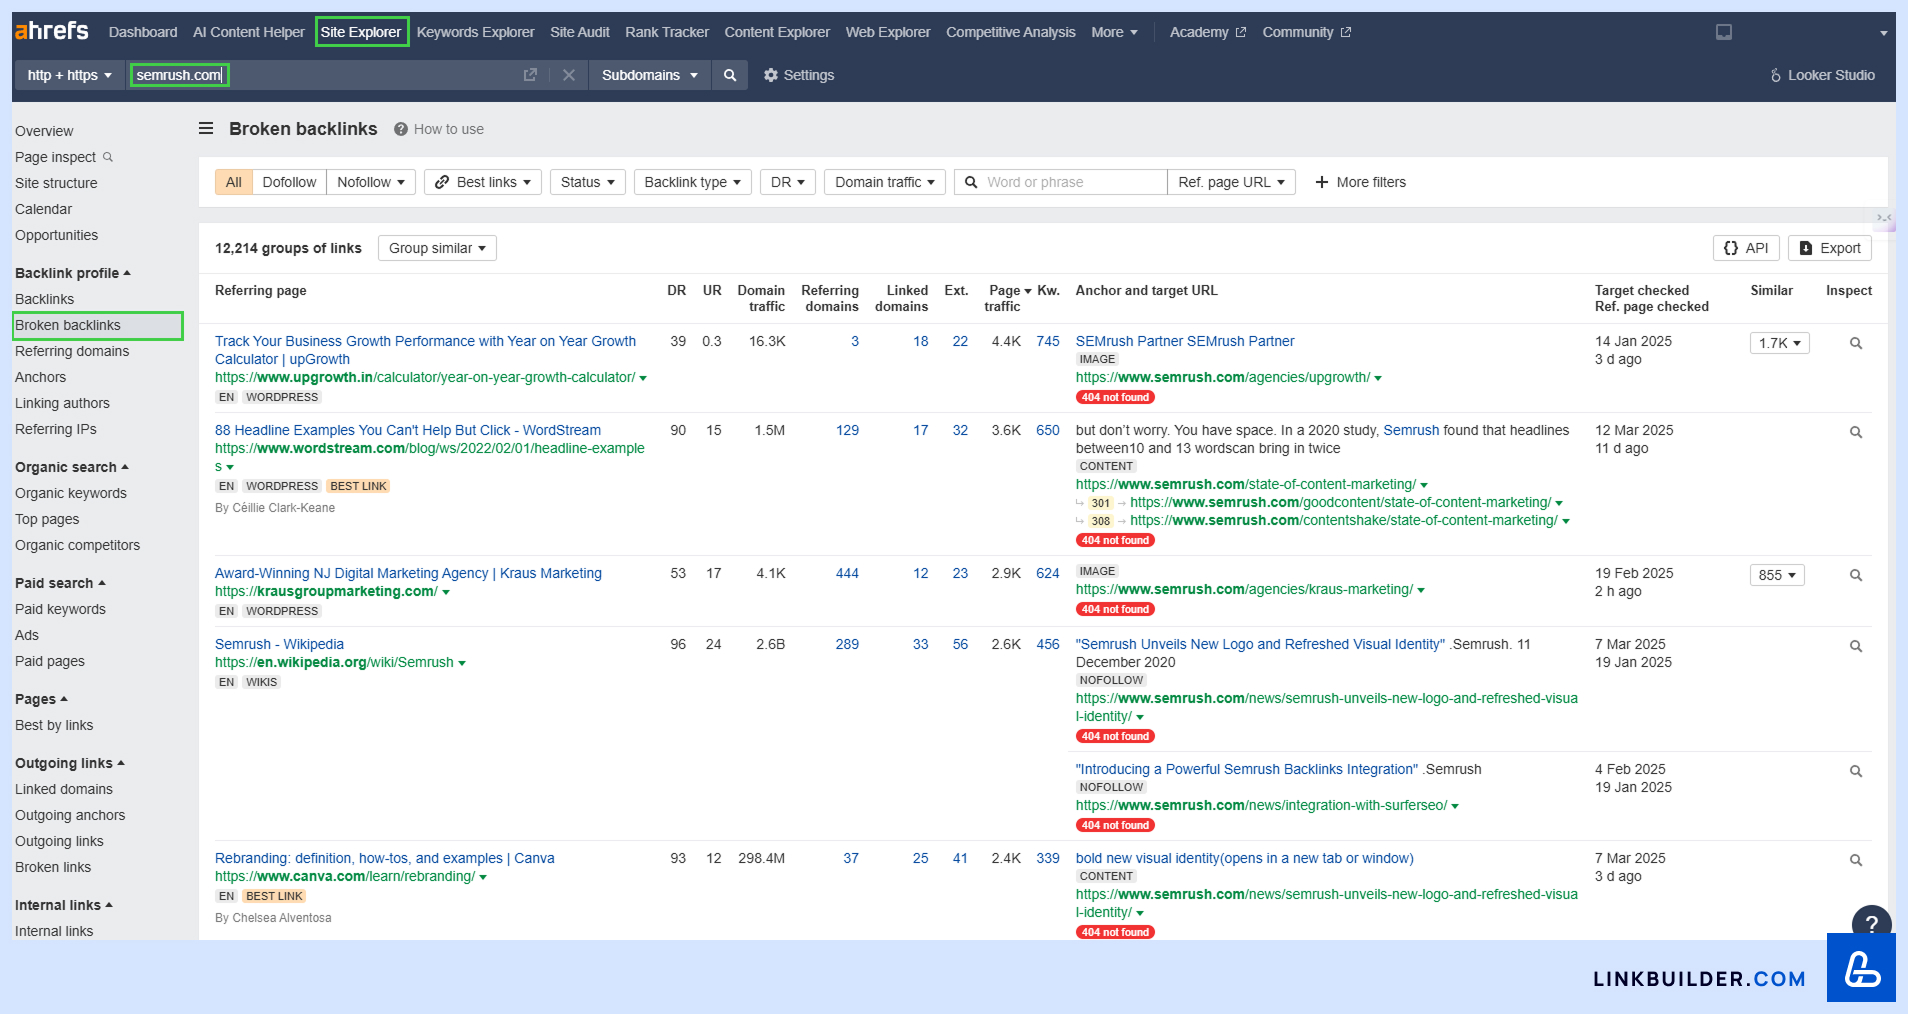The height and width of the screenshot is (1014, 1908).
Task: Open Ref. page URL dropdown
Action: (x=1232, y=182)
